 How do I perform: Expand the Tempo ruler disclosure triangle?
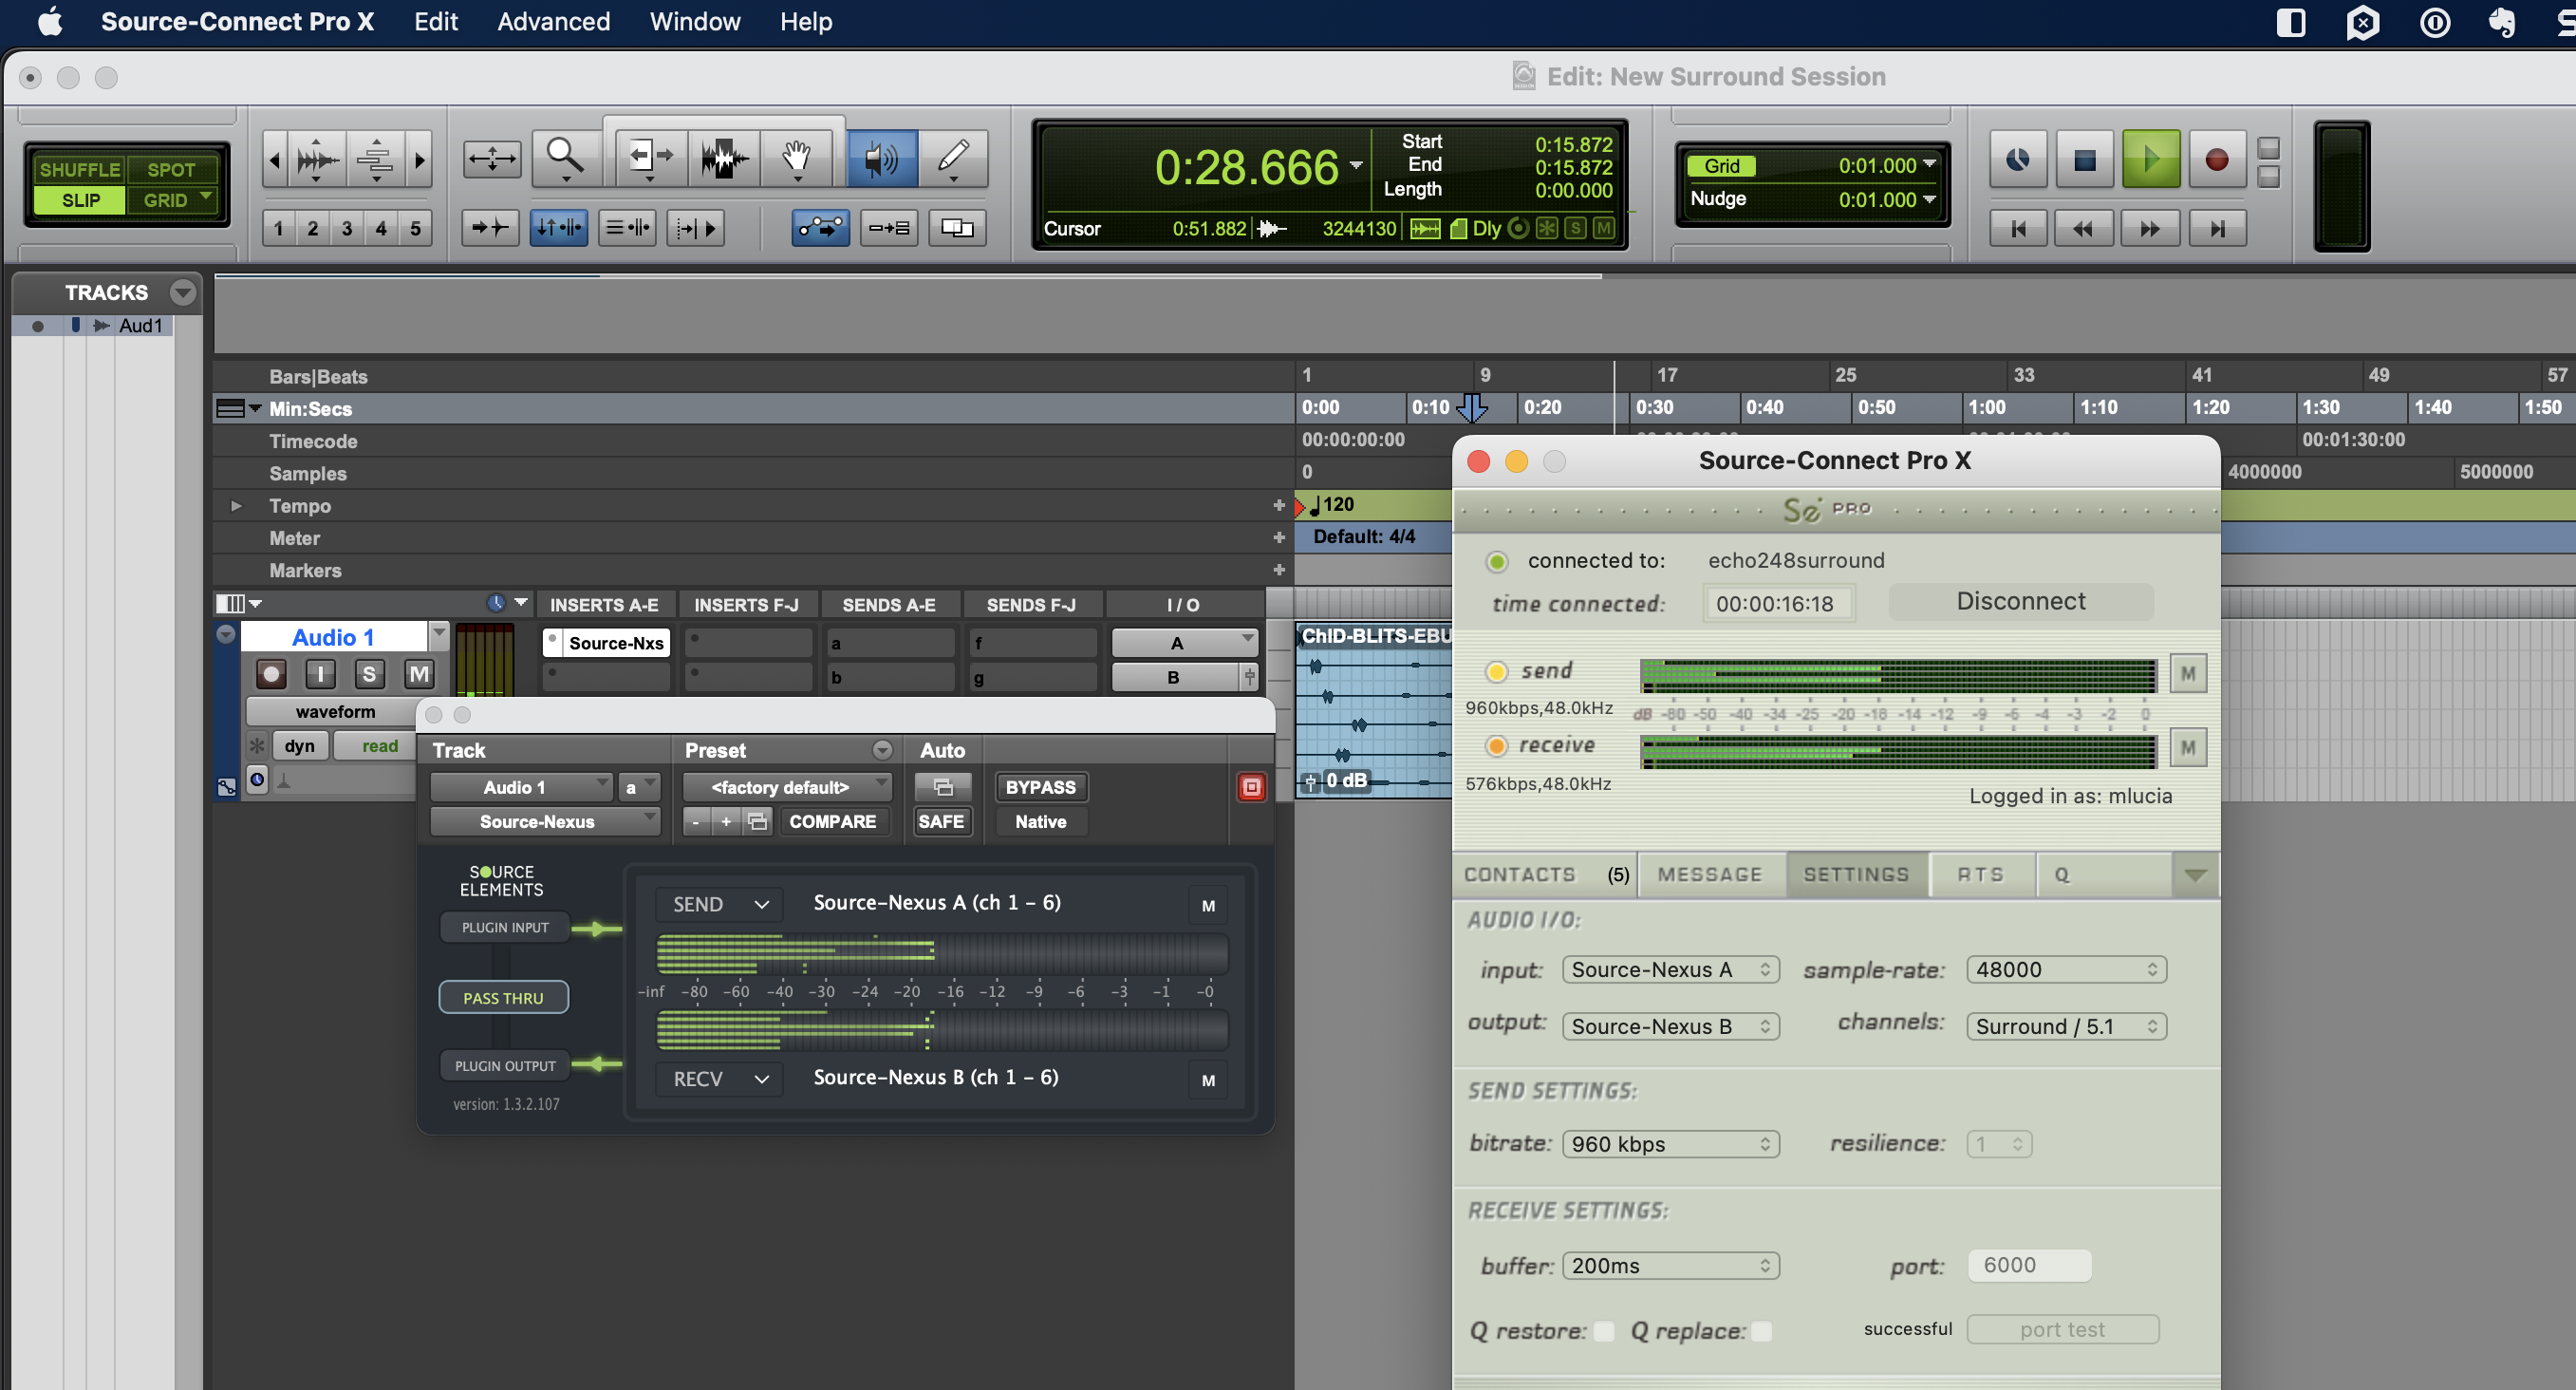(236, 506)
